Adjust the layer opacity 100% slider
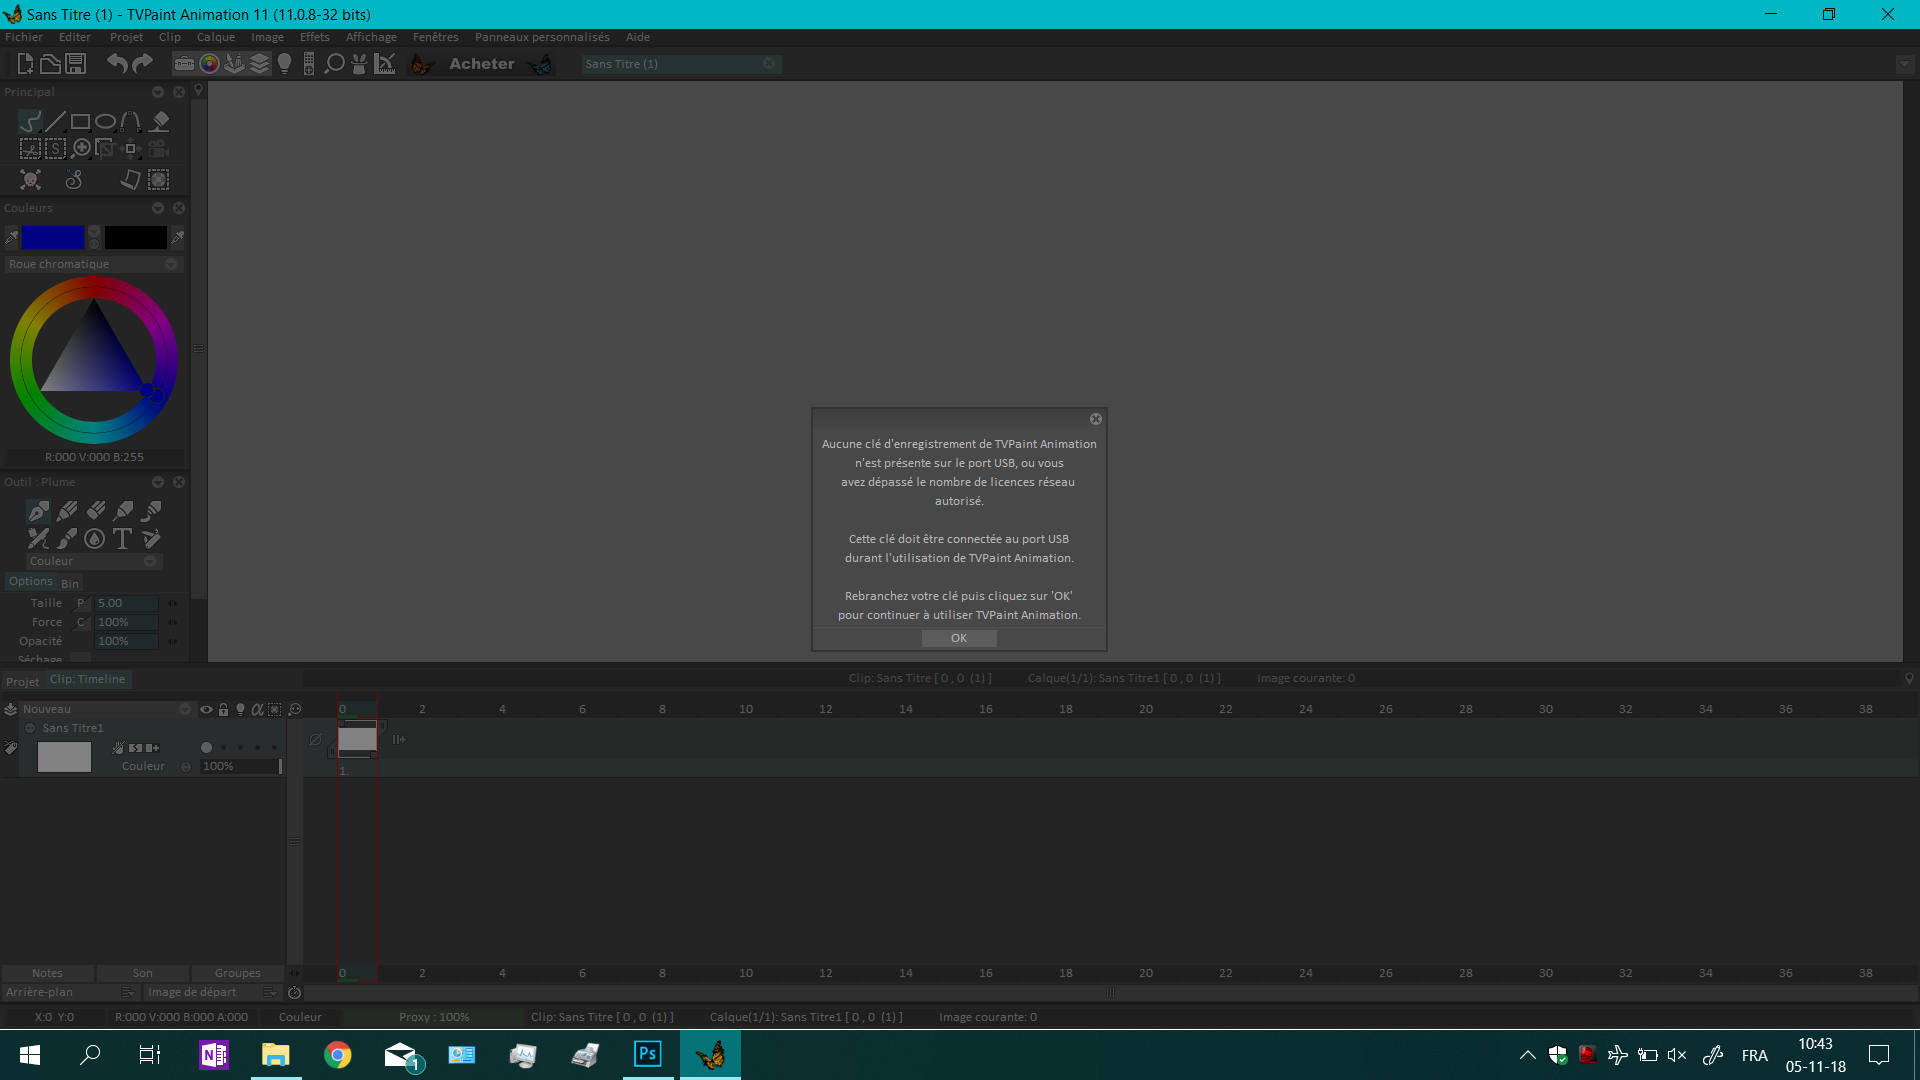Screen dimensions: 1920x1080 pos(241,766)
